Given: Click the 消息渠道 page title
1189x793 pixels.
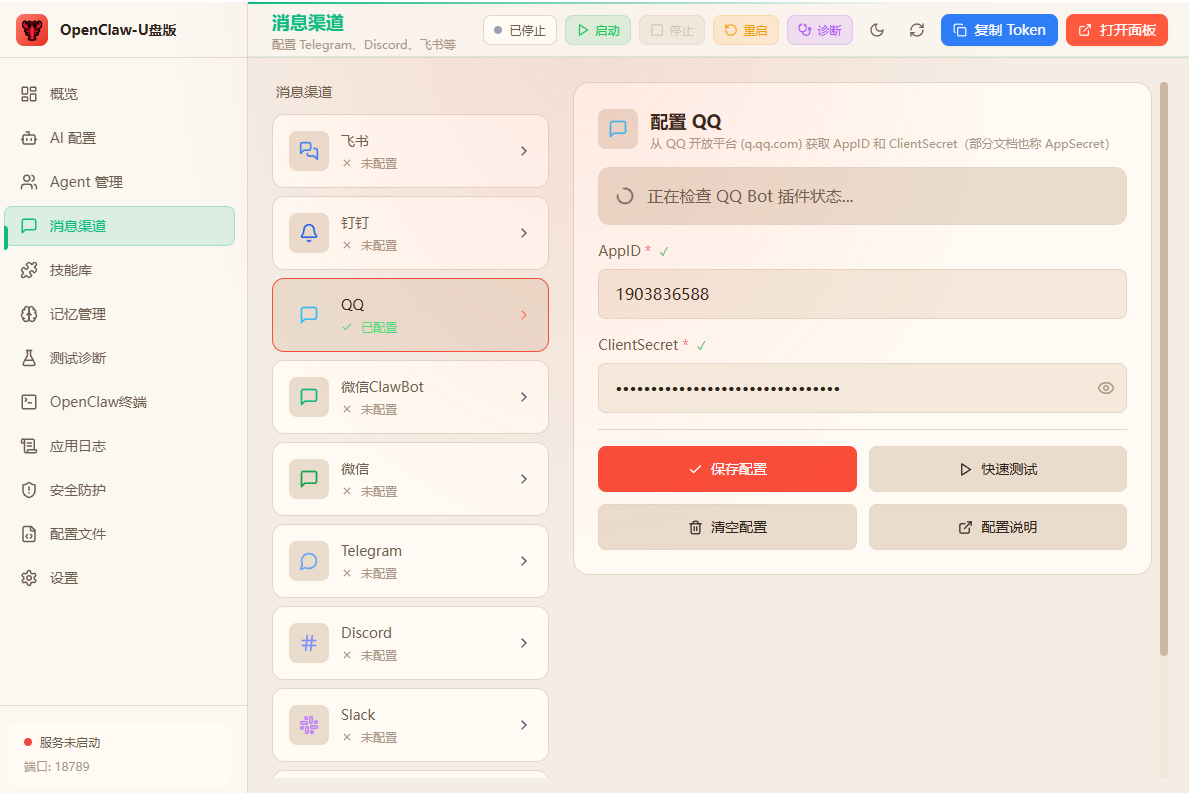Looking at the screenshot, I should 308,23.
